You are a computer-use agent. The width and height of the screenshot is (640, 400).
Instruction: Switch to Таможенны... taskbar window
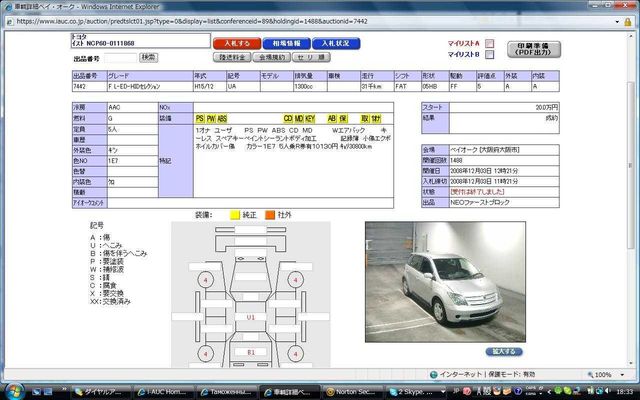[227, 392]
